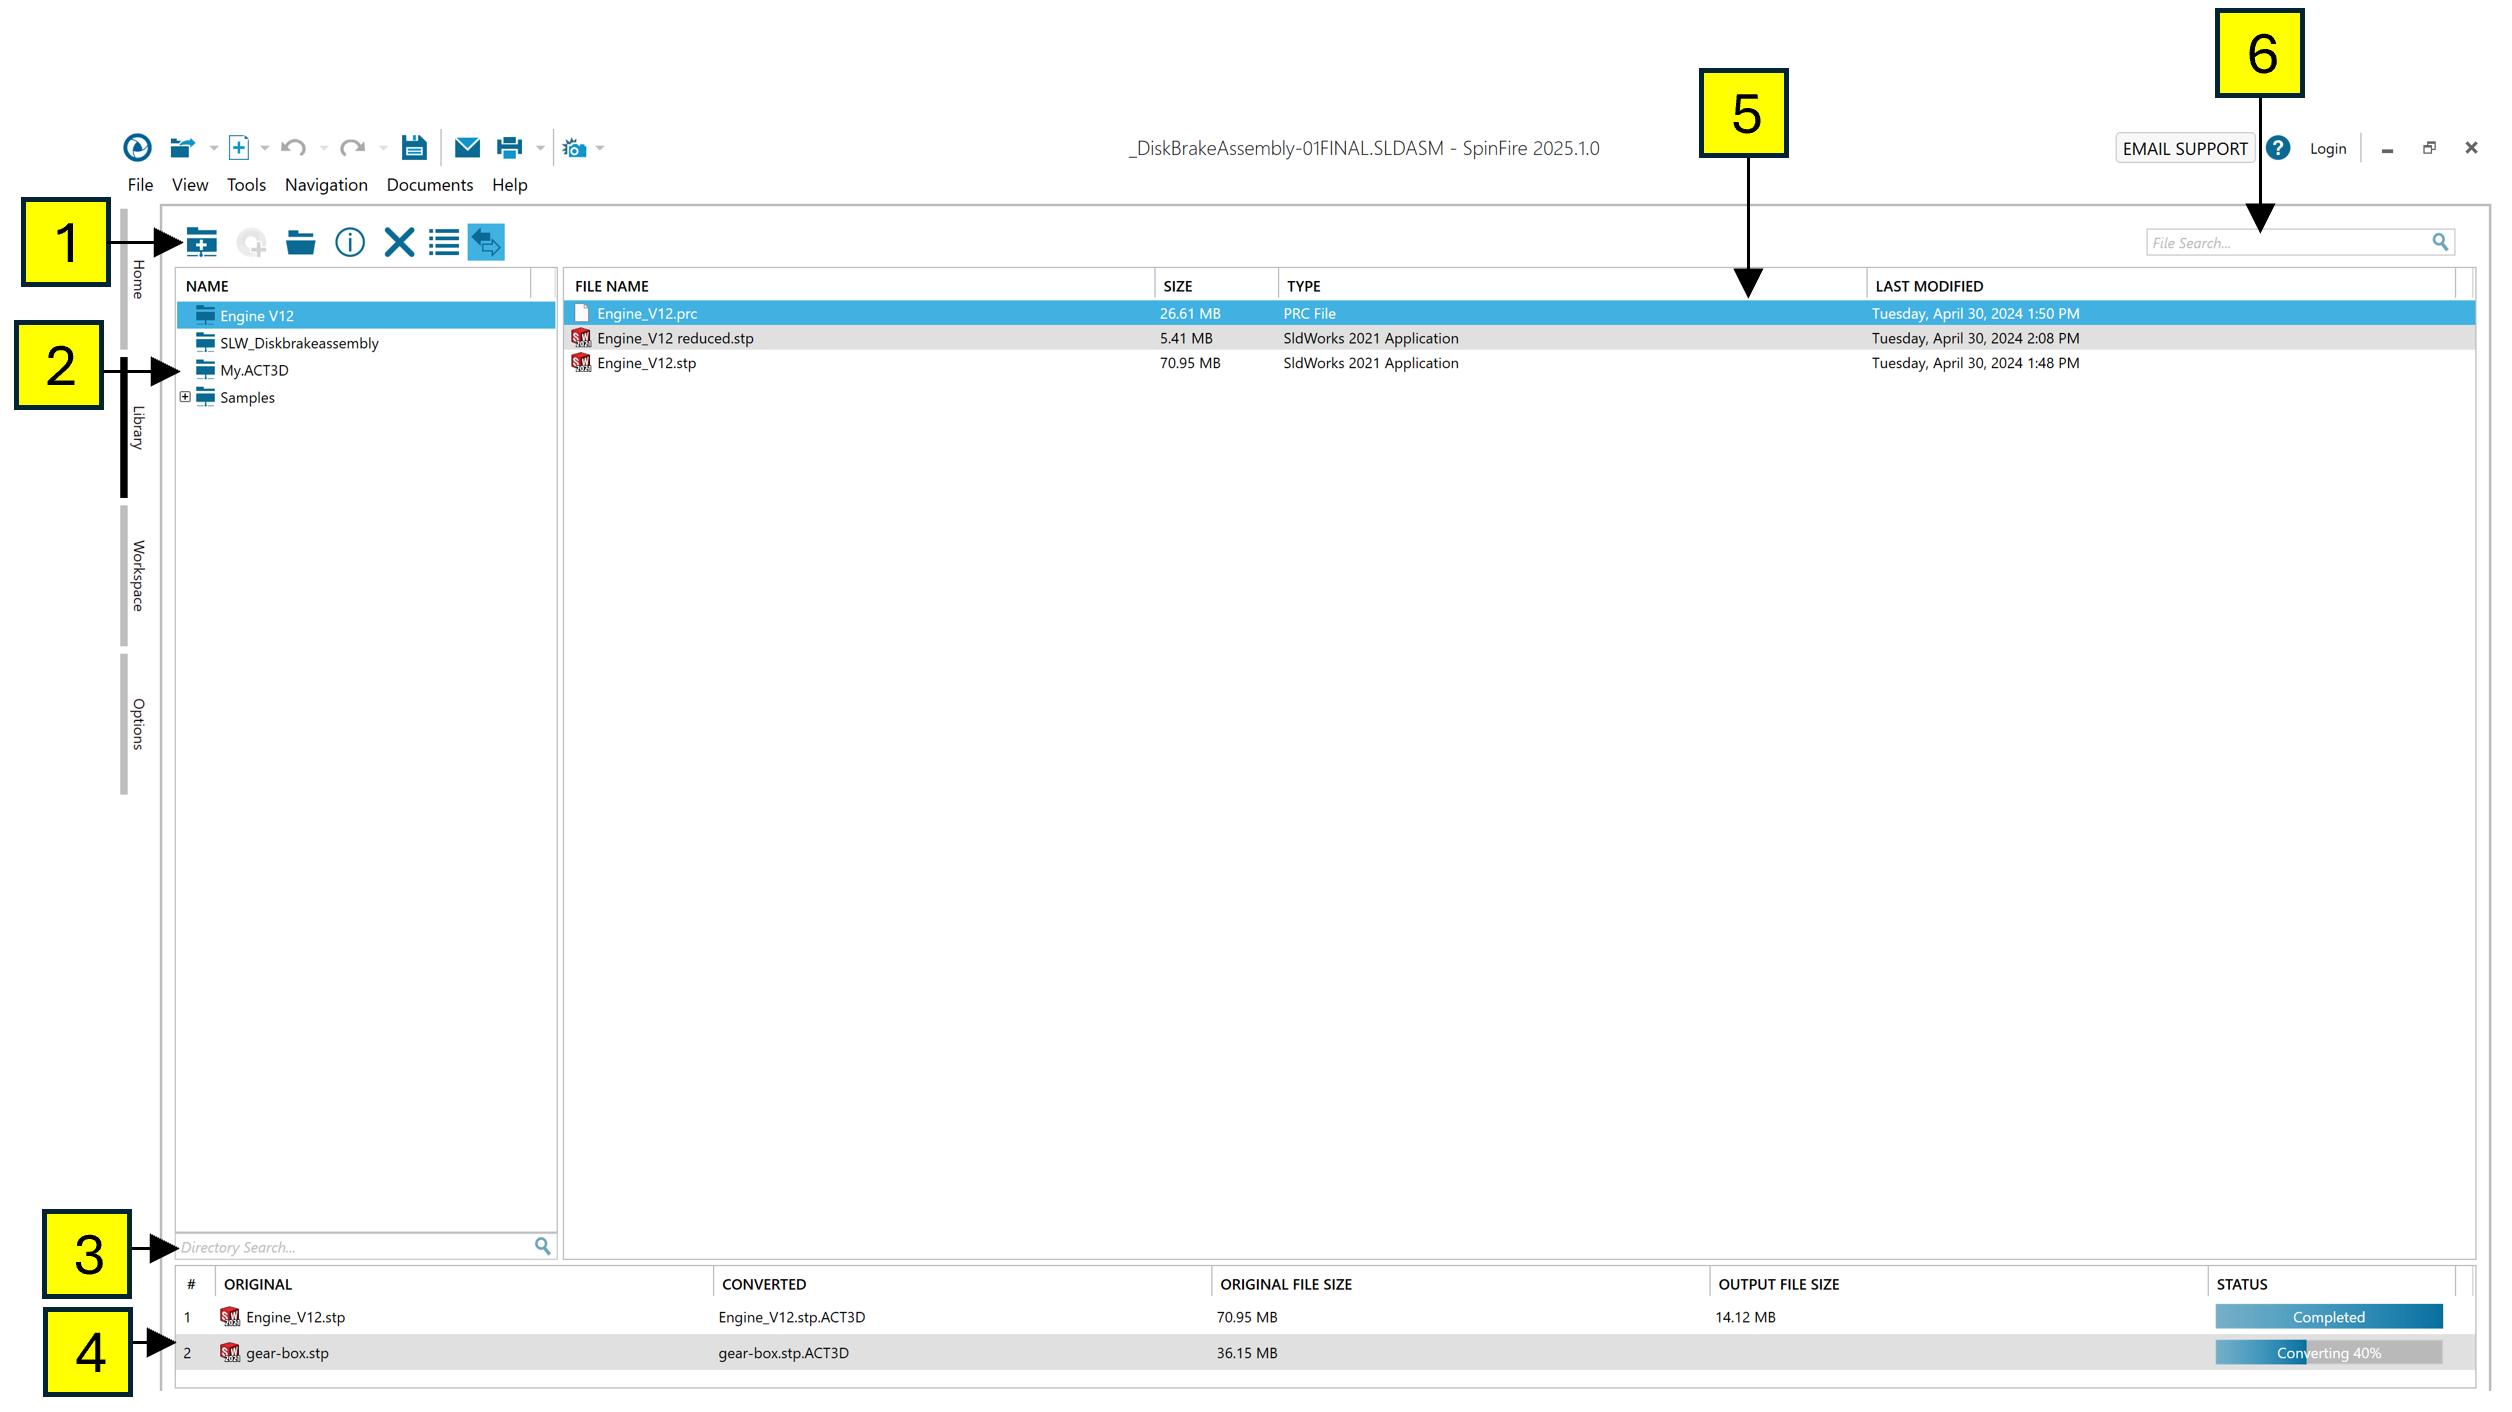
Task: Open the Navigation menu
Action: 326,185
